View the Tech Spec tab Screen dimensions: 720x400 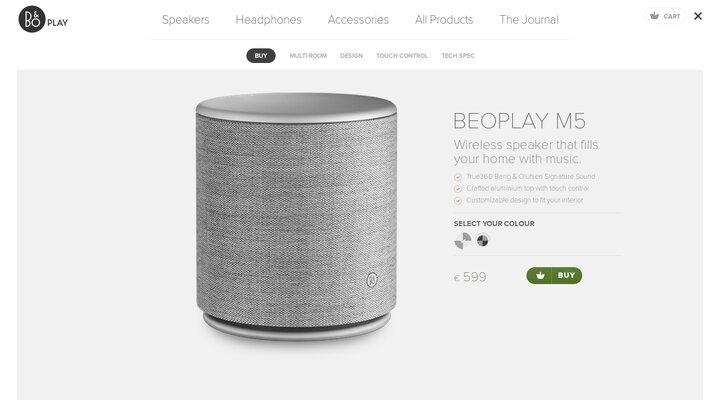click(x=458, y=56)
